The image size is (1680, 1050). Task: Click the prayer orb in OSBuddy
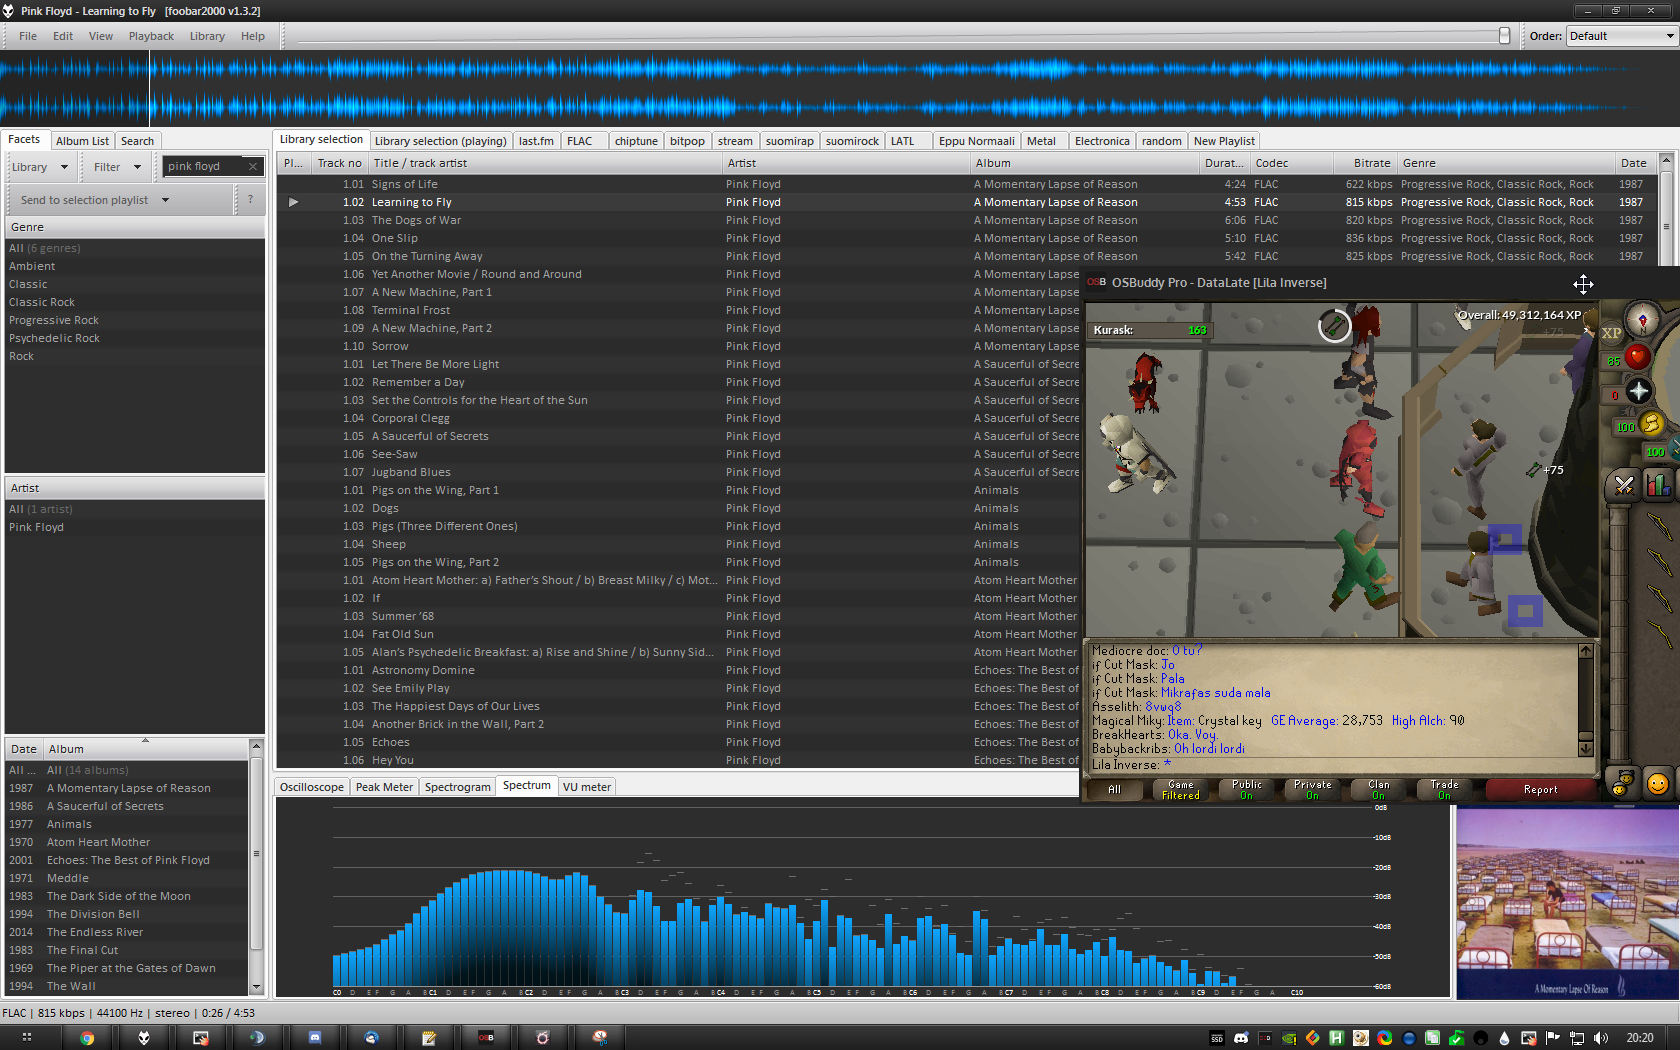(1638, 391)
